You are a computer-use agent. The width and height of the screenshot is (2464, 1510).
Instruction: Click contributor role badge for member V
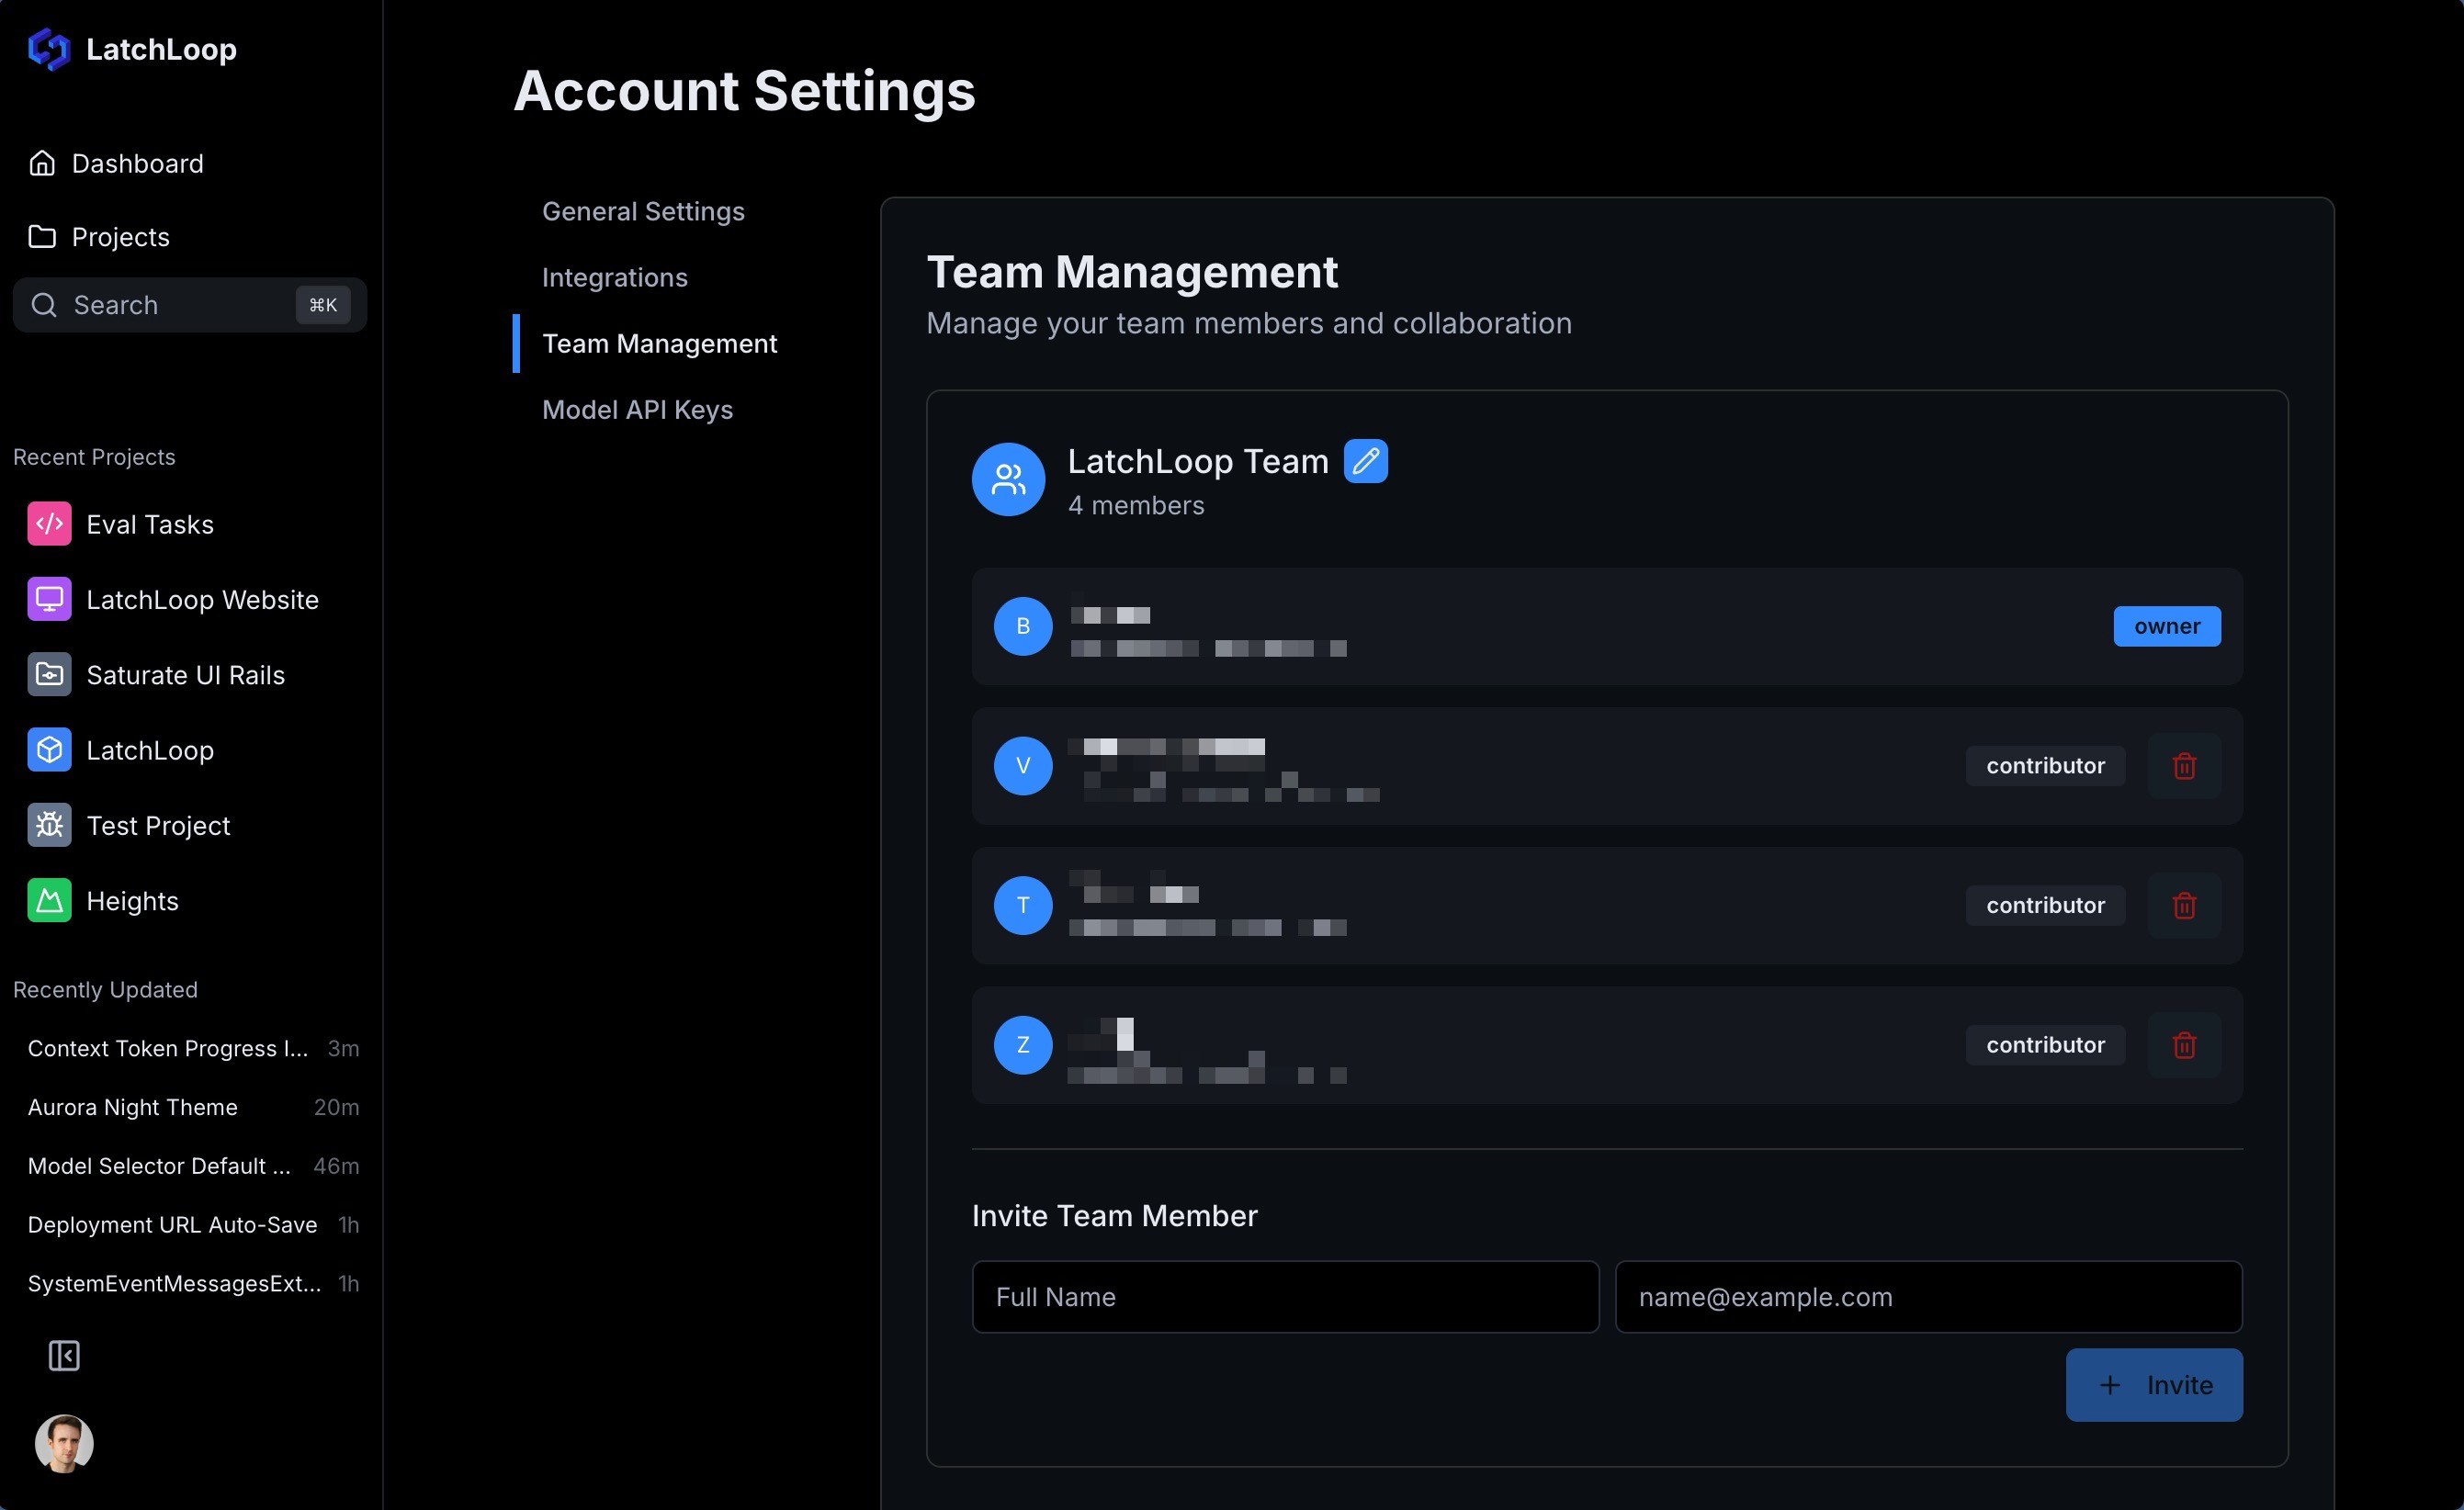point(2045,766)
